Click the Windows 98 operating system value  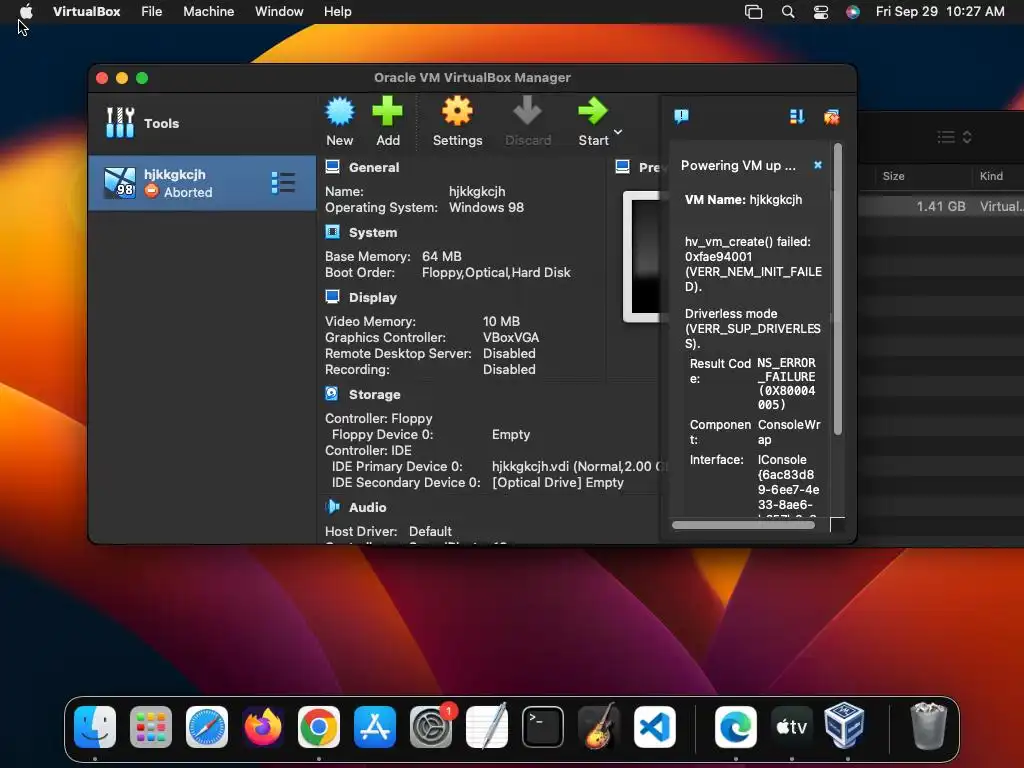pyautogui.click(x=486, y=208)
